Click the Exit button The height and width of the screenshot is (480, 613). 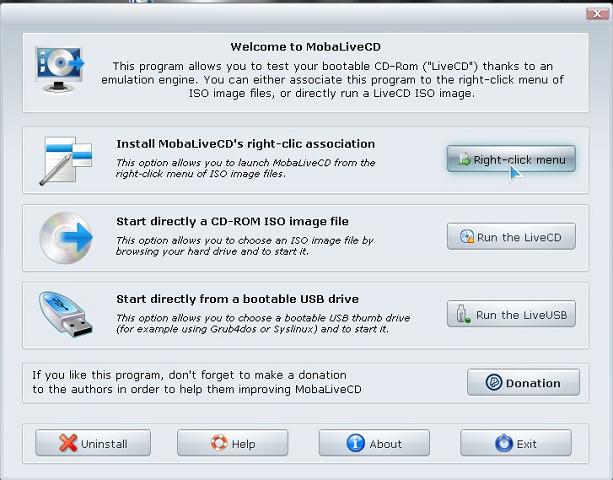(x=516, y=443)
